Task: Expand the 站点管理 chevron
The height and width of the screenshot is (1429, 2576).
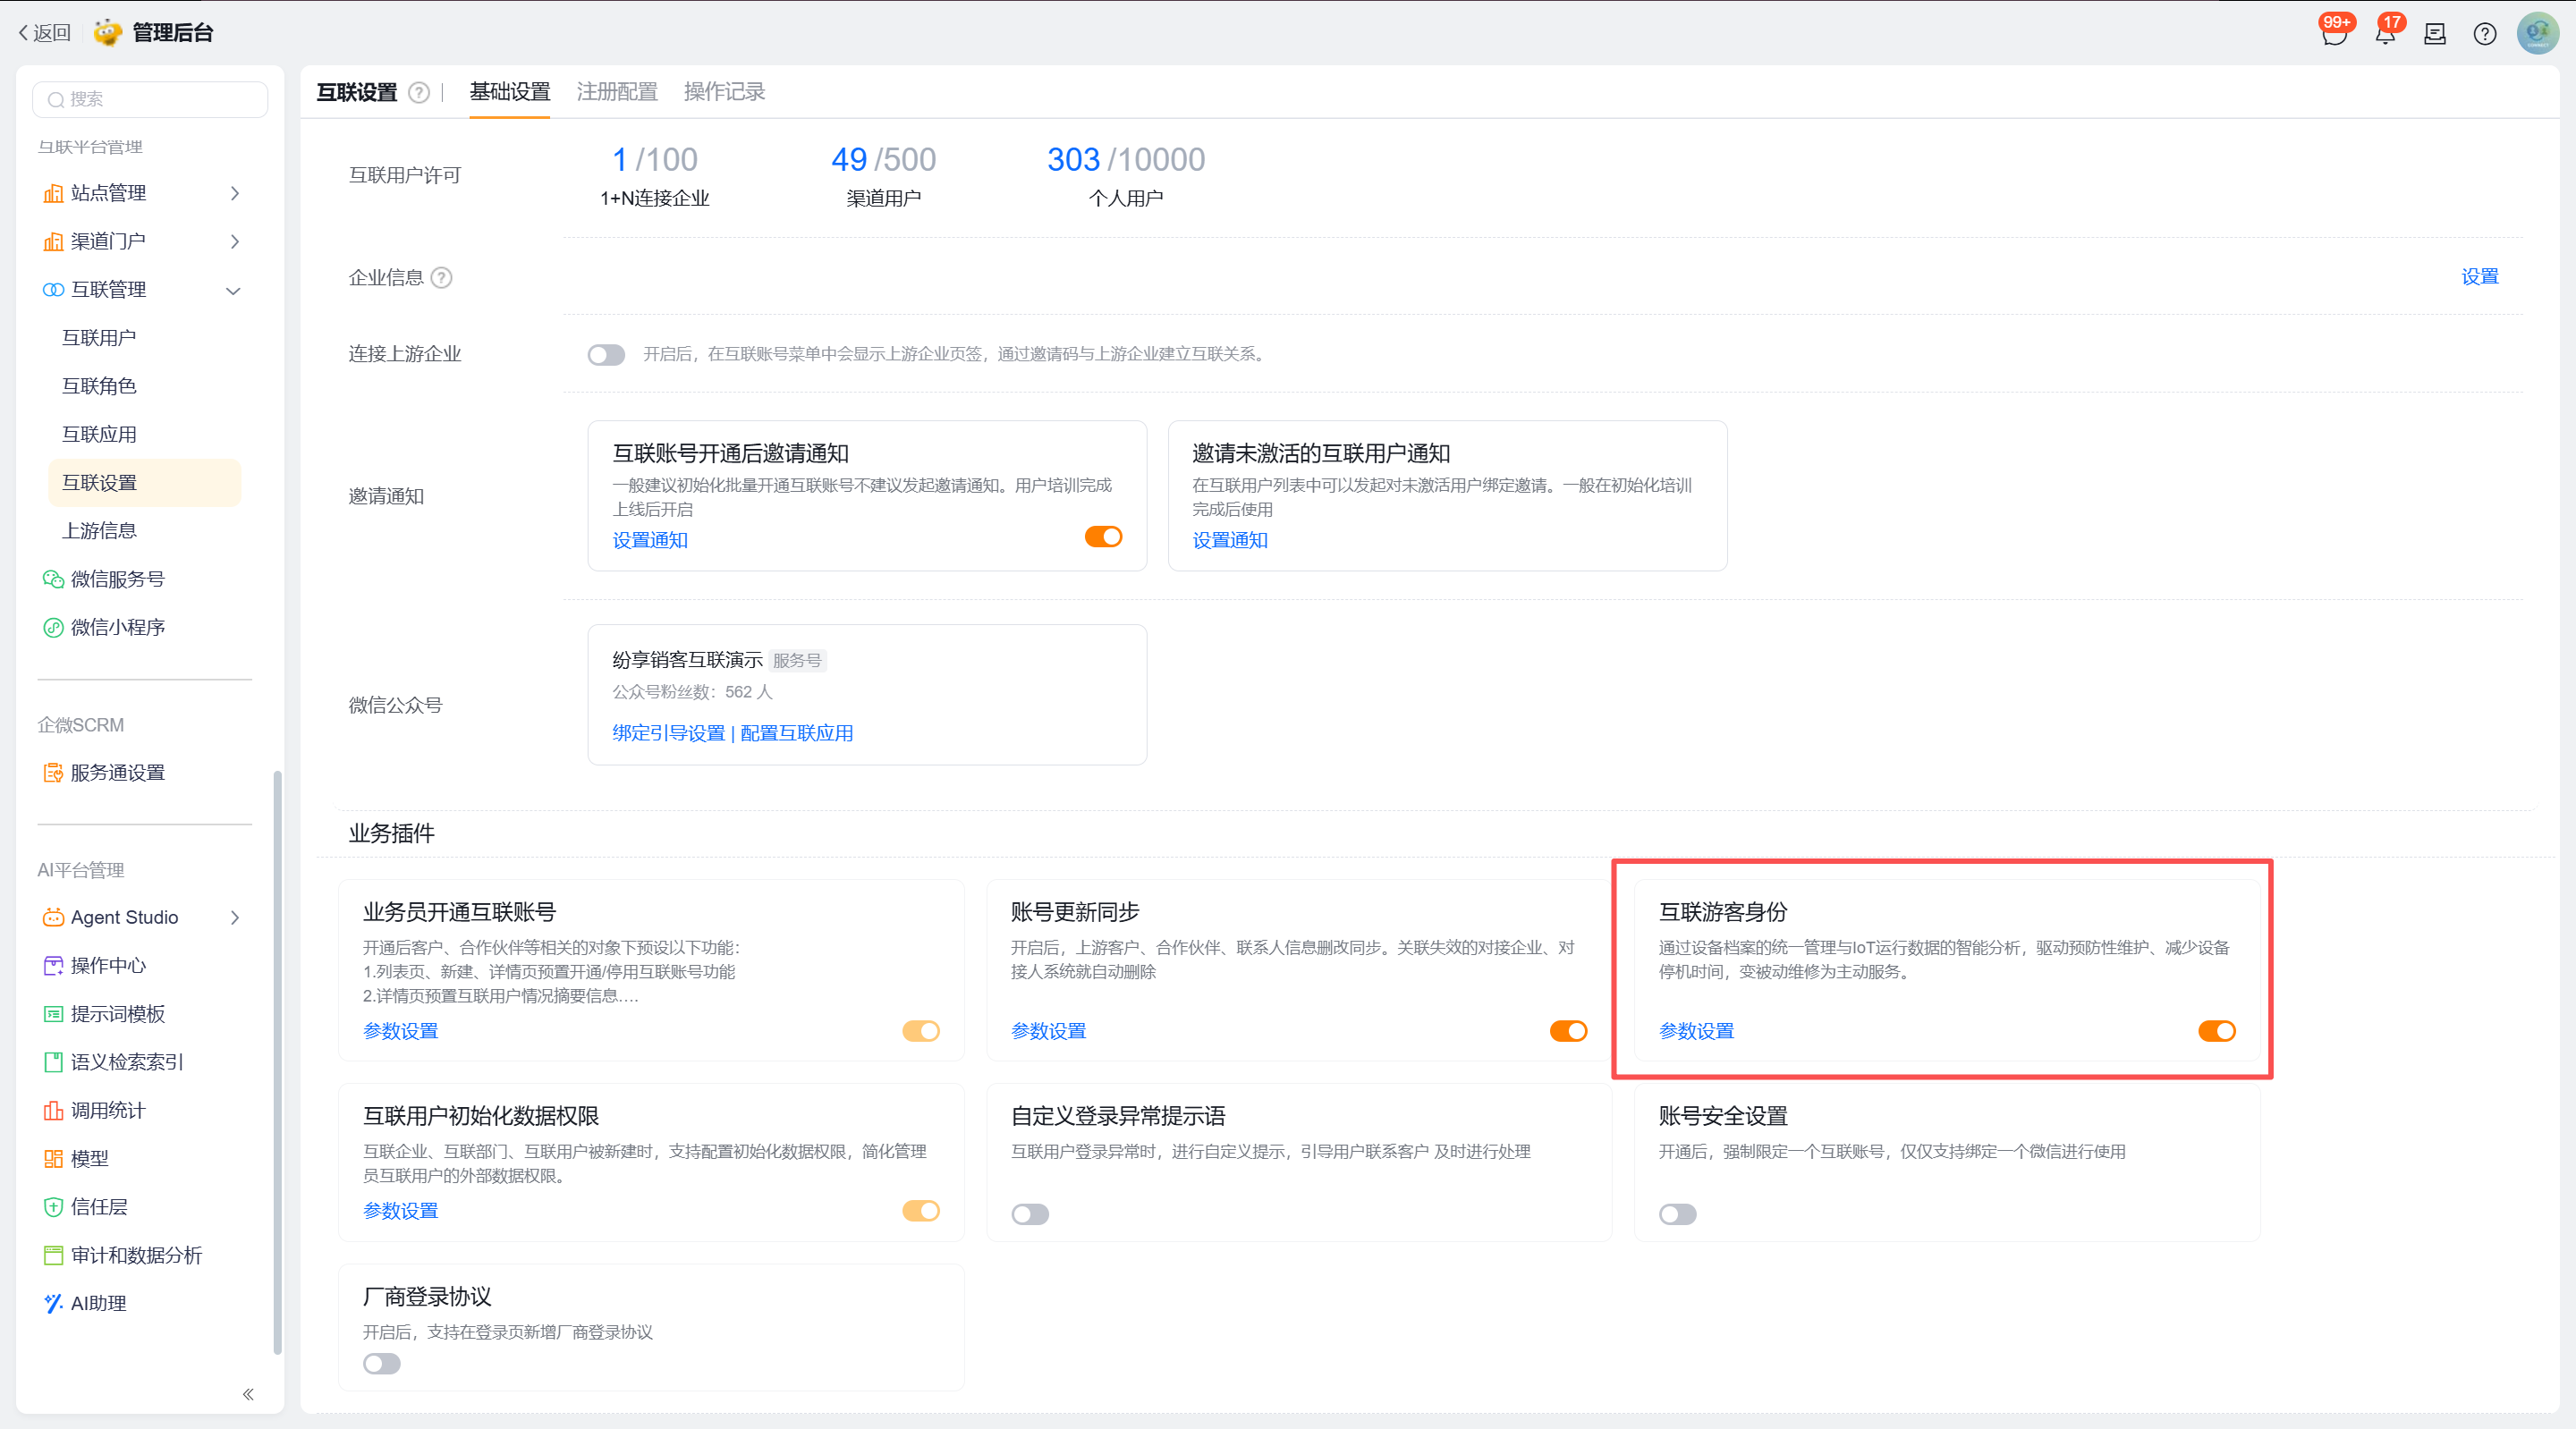Action: tap(235, 193)
